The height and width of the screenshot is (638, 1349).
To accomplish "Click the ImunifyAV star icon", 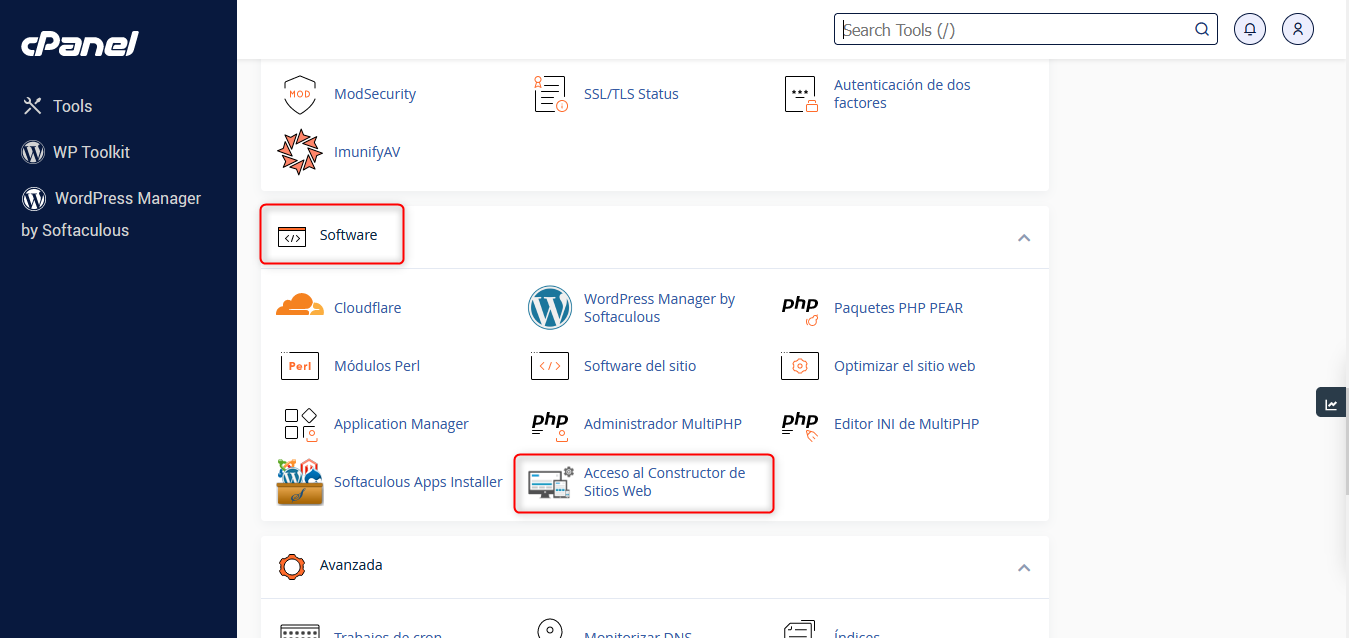I will click(x=298, y=152).
